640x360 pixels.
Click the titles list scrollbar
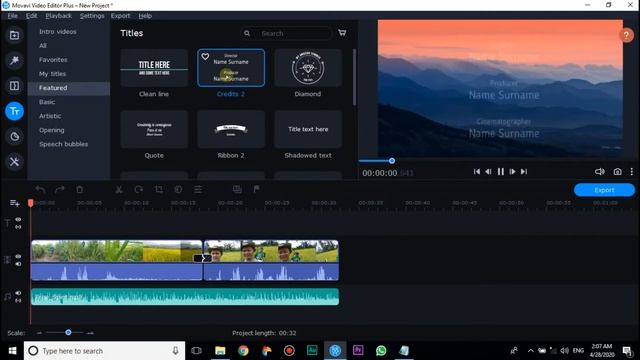(x=354, y=78)
